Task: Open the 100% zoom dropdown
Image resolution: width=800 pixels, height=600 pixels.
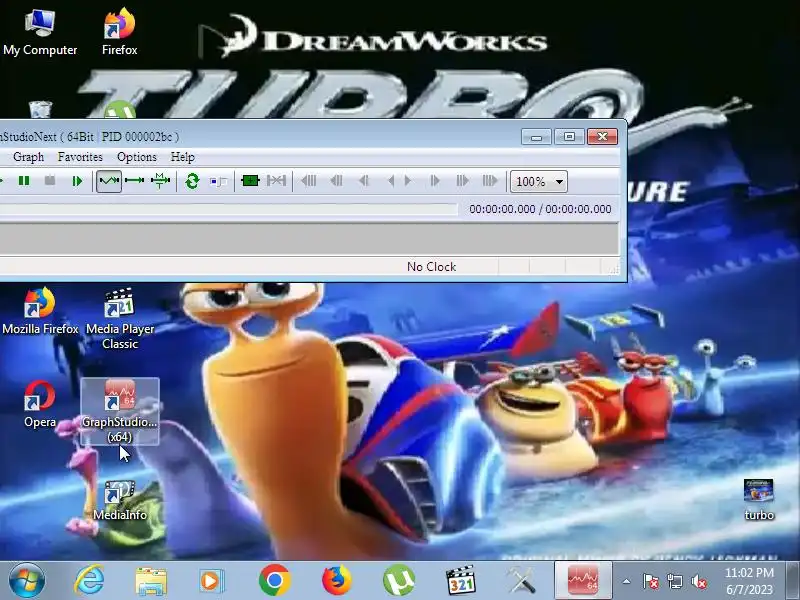Action: click(539, 181)
